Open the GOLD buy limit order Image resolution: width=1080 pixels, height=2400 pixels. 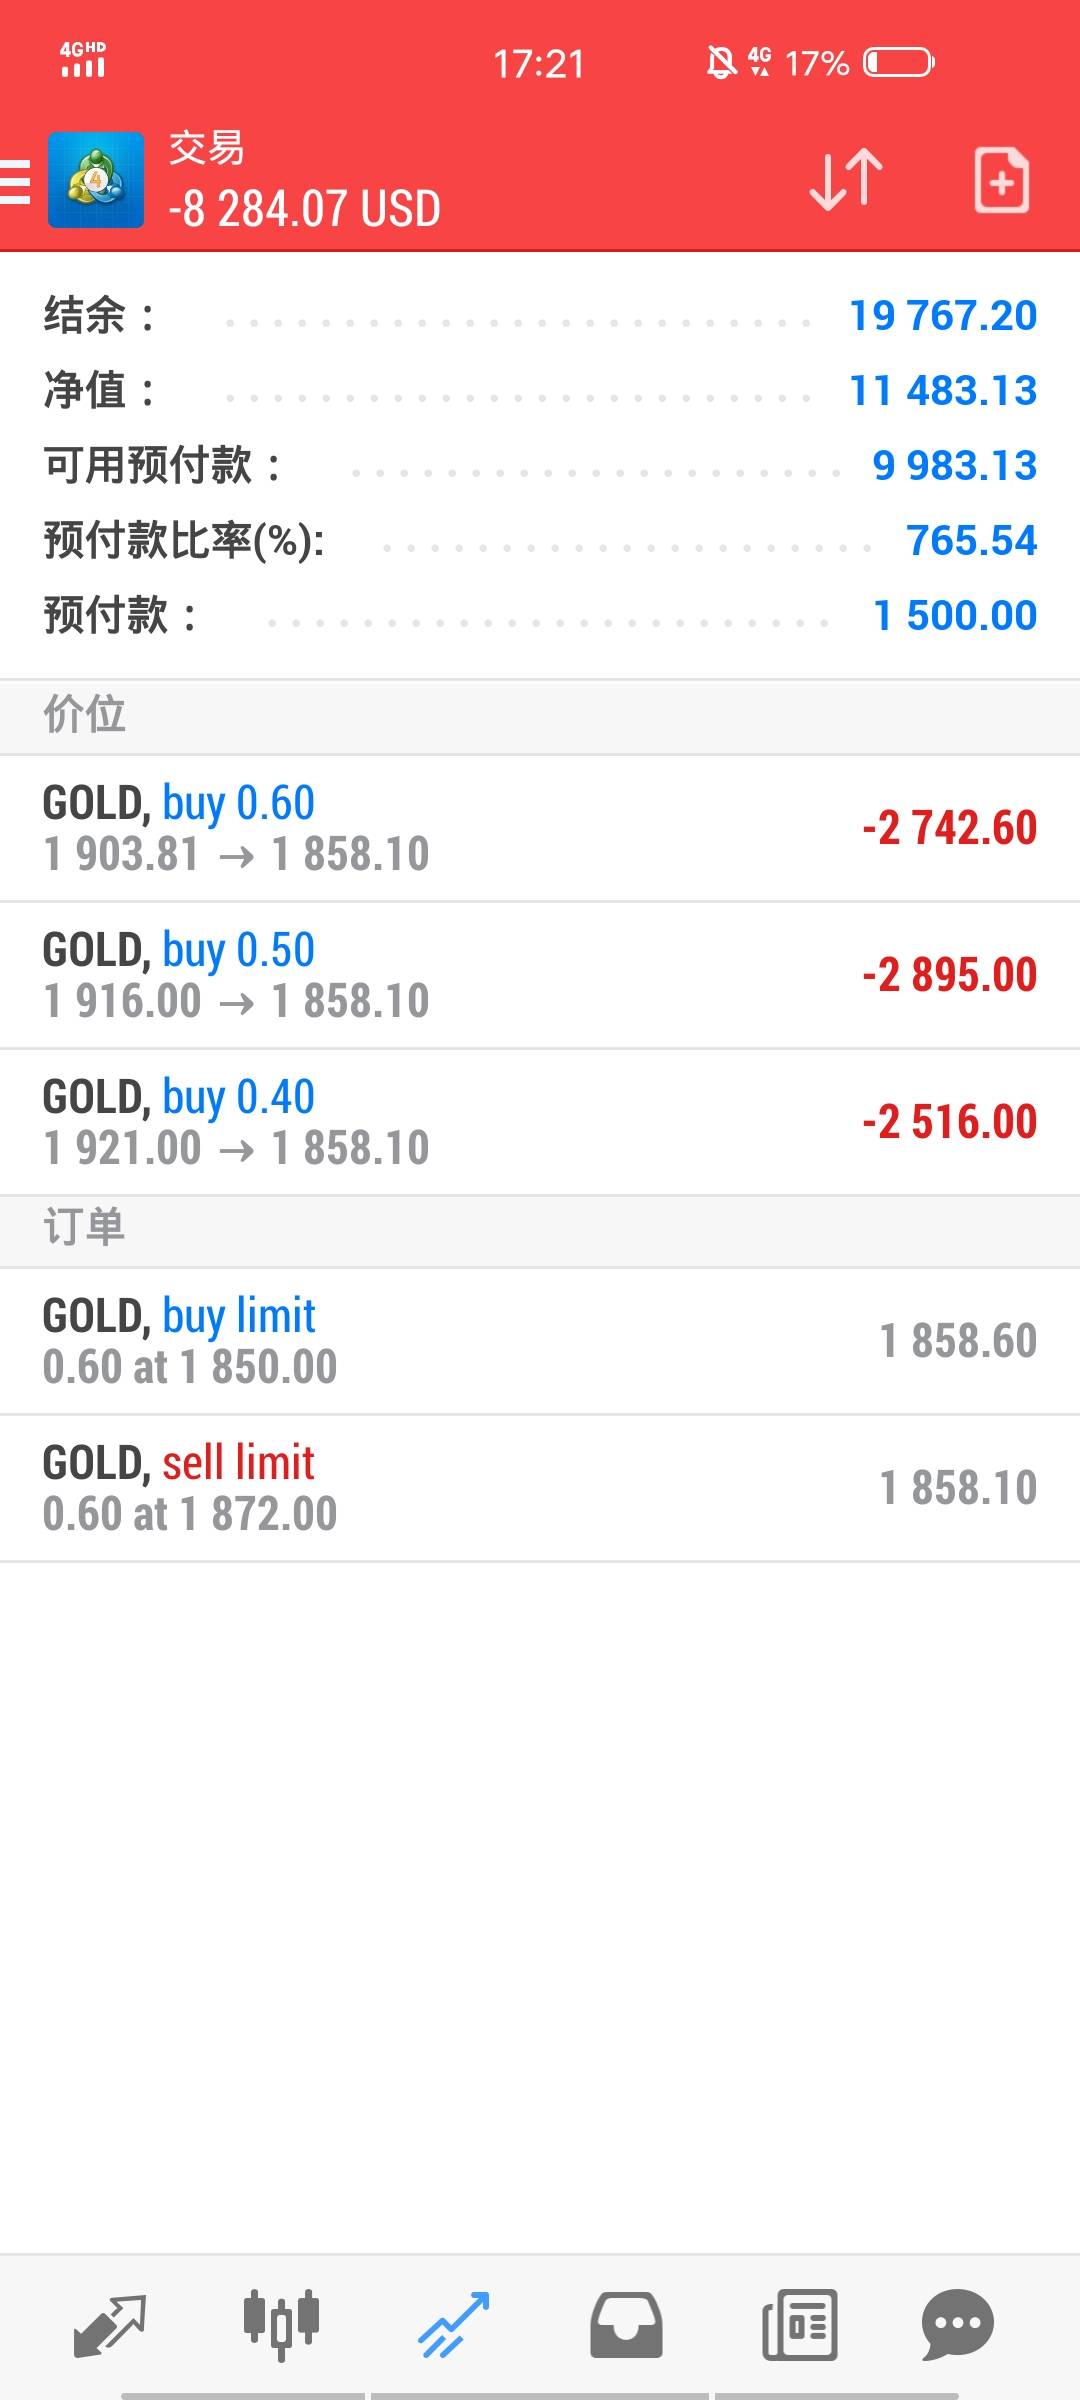[x=540, y=1341]
